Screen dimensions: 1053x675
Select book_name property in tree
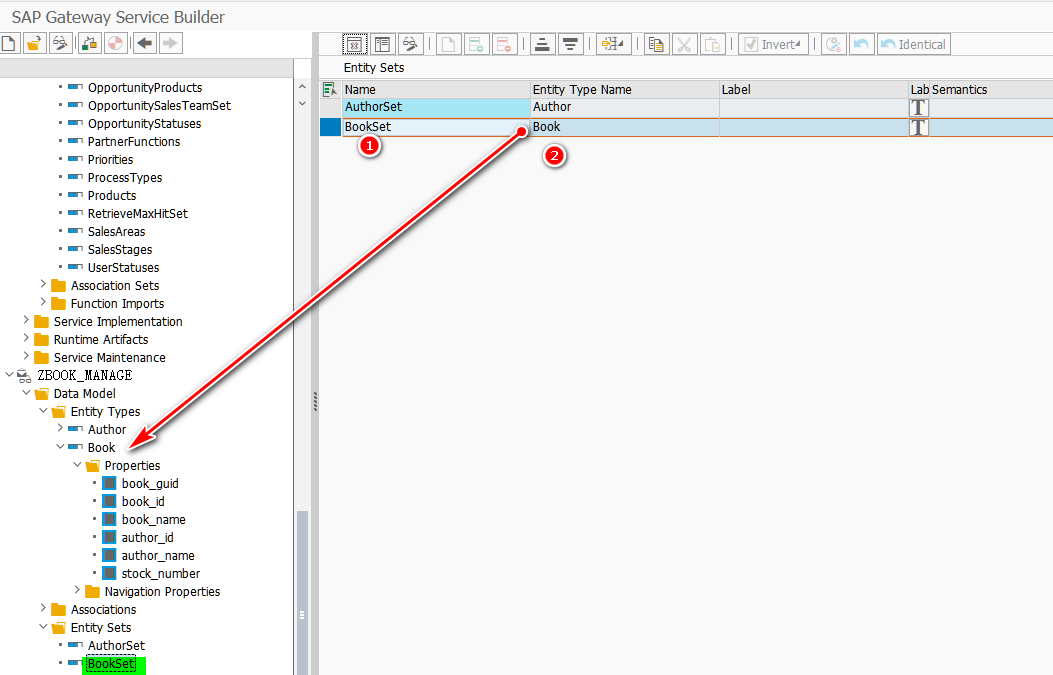[x=153, y=520]
